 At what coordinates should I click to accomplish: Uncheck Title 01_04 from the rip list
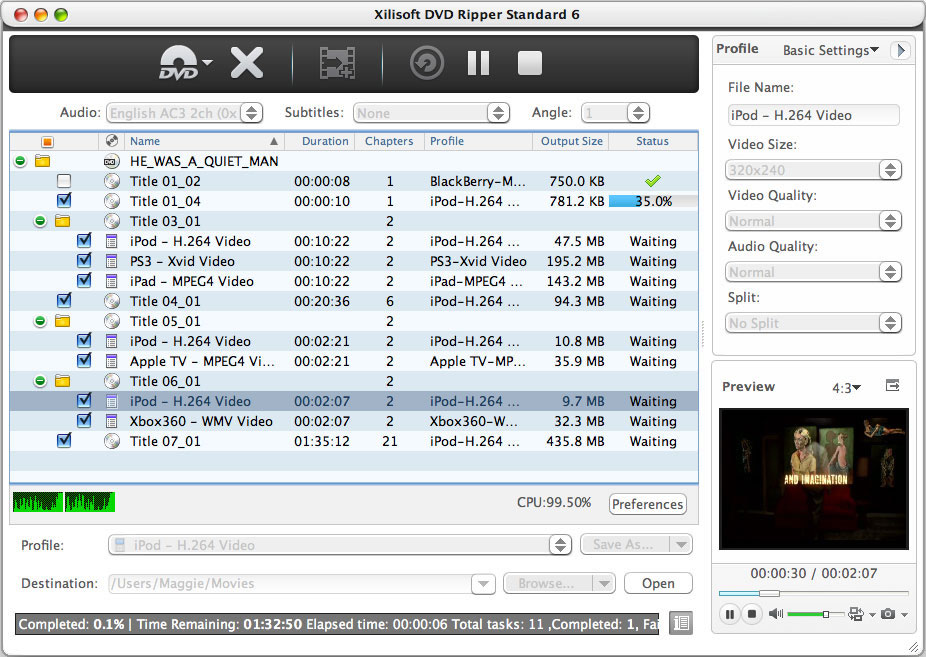pos(64,200)
